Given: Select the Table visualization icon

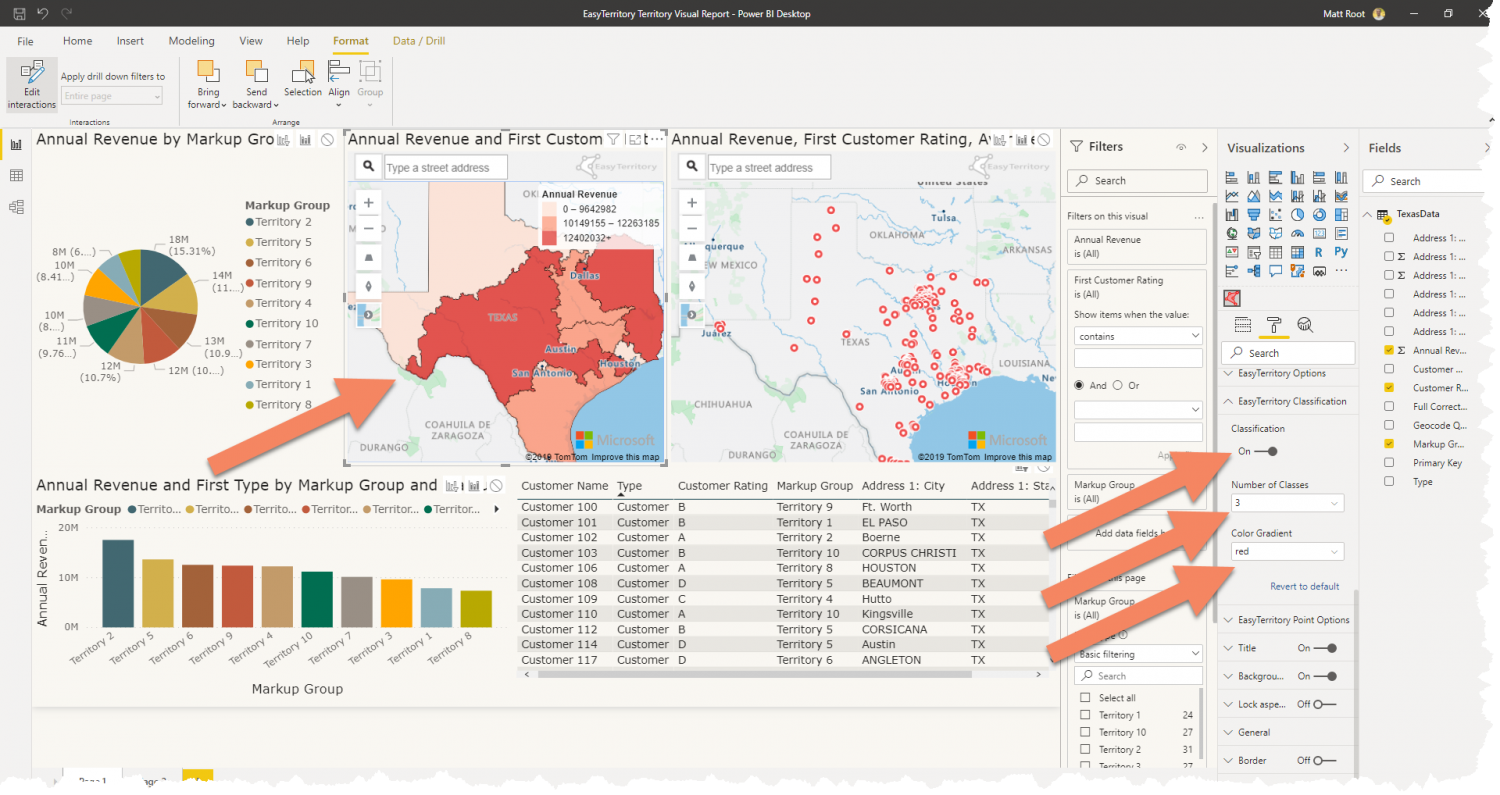Looking at the screenshot, I should point(1276,252).
